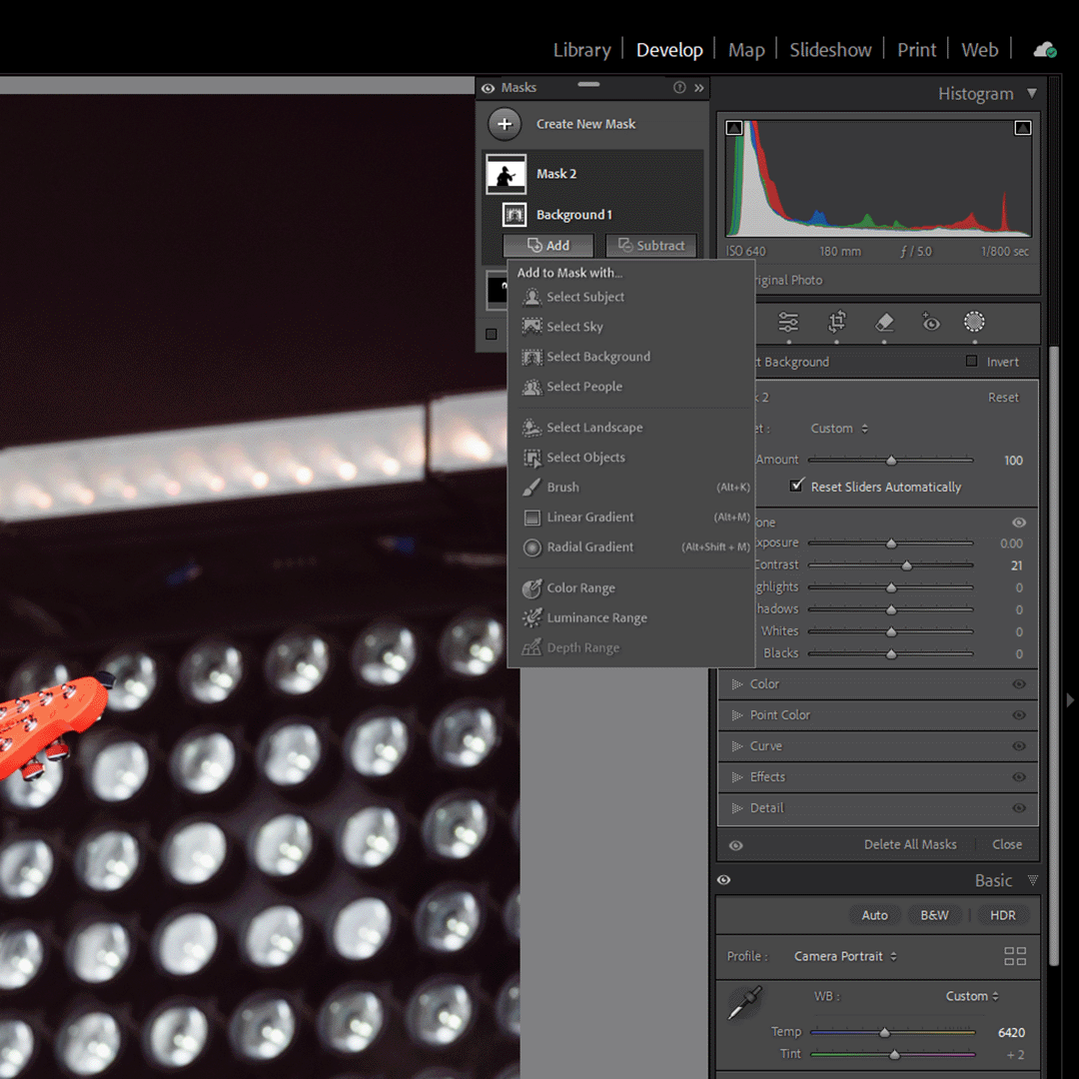This screenshot has height=1079, width=1079.
Task: Select the Crop overlay tool icon
Action: (x=837, y=322)
